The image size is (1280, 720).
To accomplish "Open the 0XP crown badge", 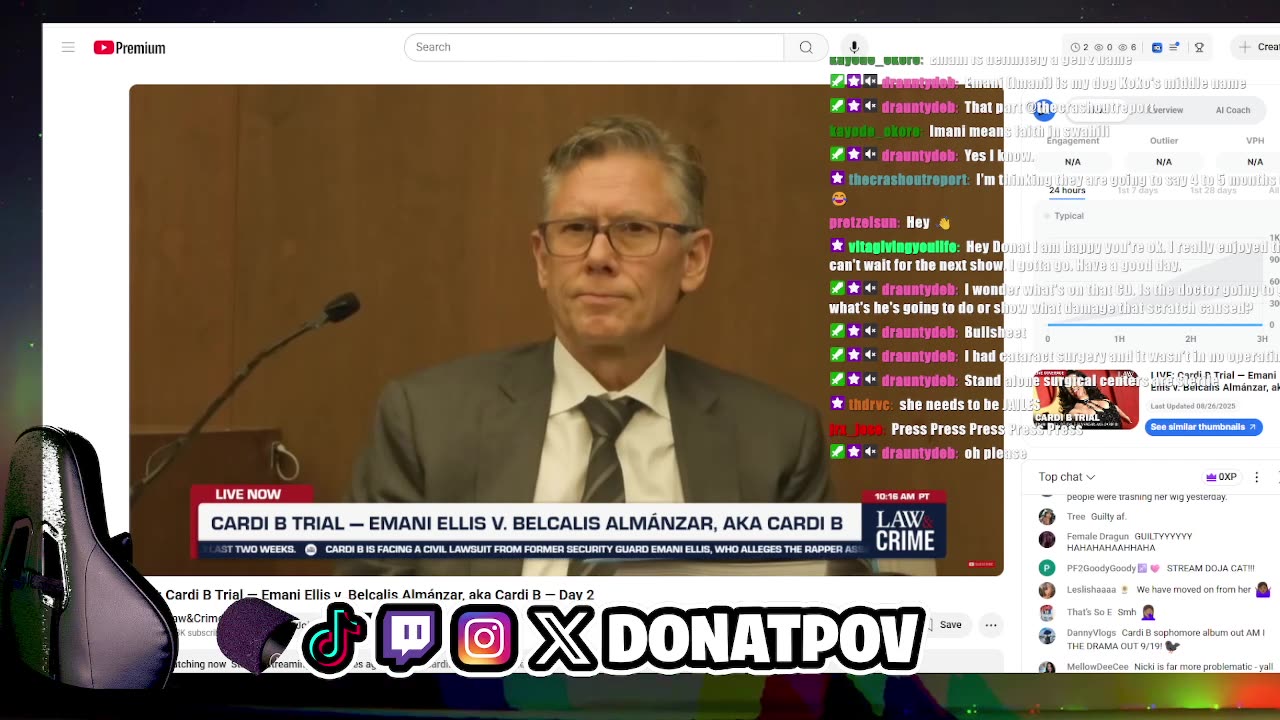I will pyautogui.click(x=1221, y=477).
